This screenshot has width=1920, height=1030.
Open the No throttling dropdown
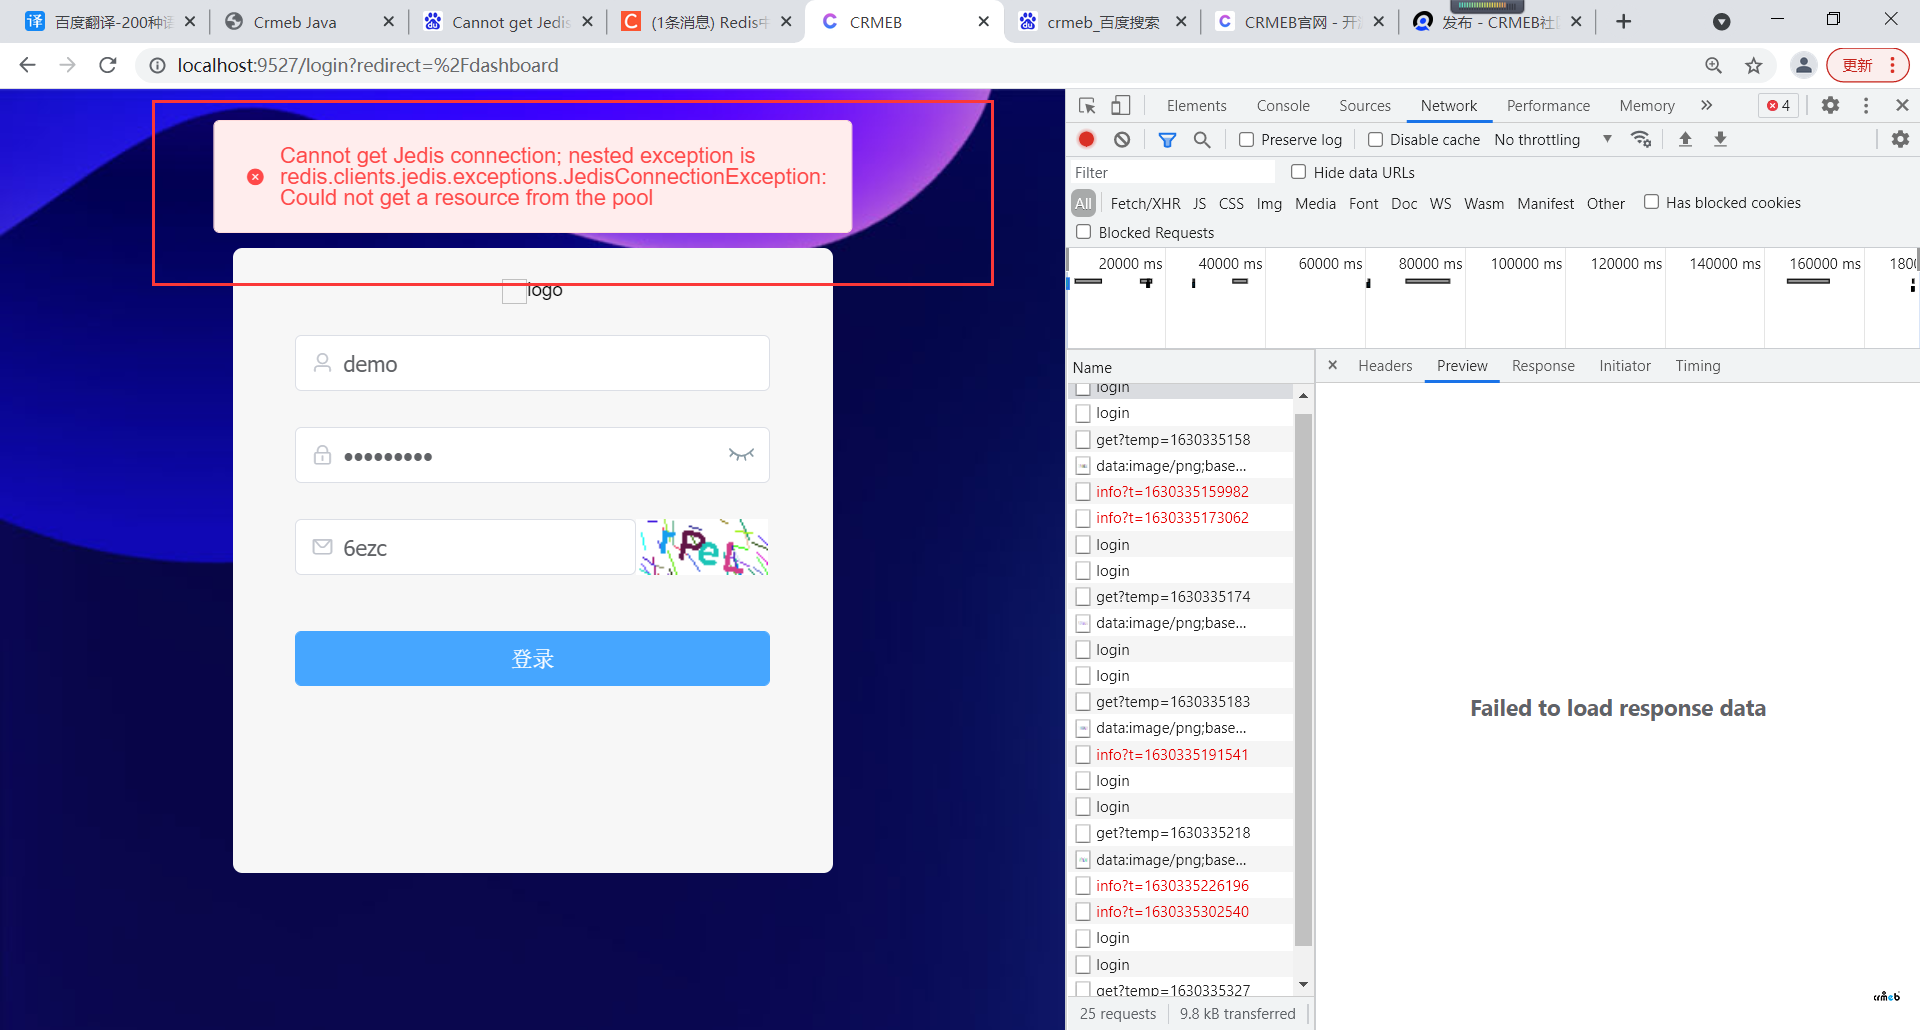[x=1553, y=140]
